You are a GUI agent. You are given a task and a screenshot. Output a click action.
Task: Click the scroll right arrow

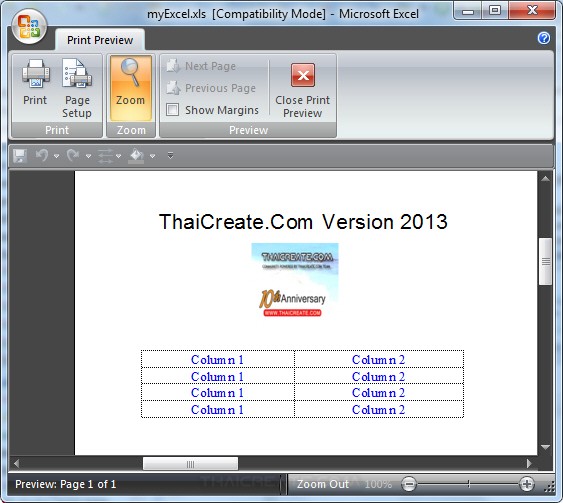[529, 464]
